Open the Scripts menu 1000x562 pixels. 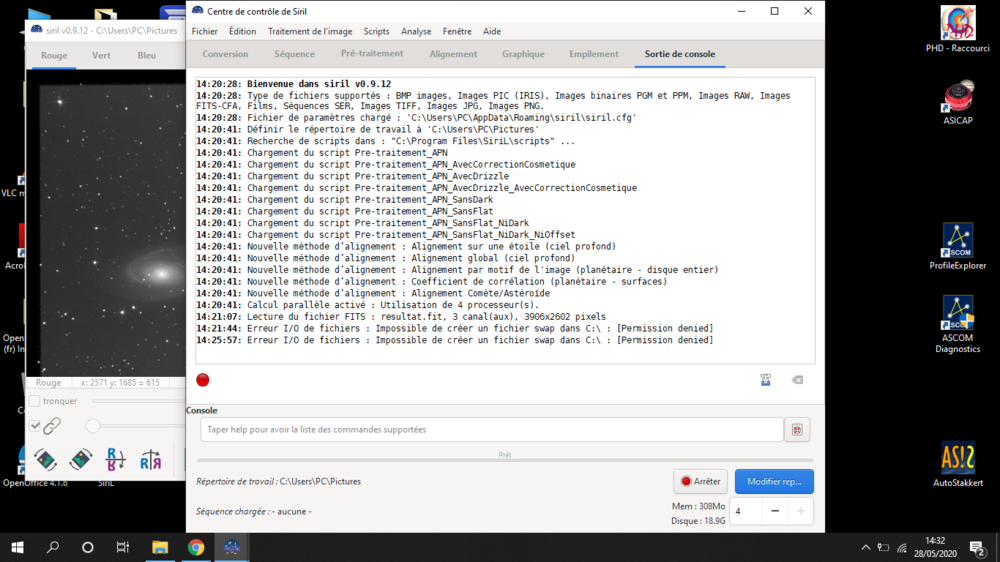376,31
